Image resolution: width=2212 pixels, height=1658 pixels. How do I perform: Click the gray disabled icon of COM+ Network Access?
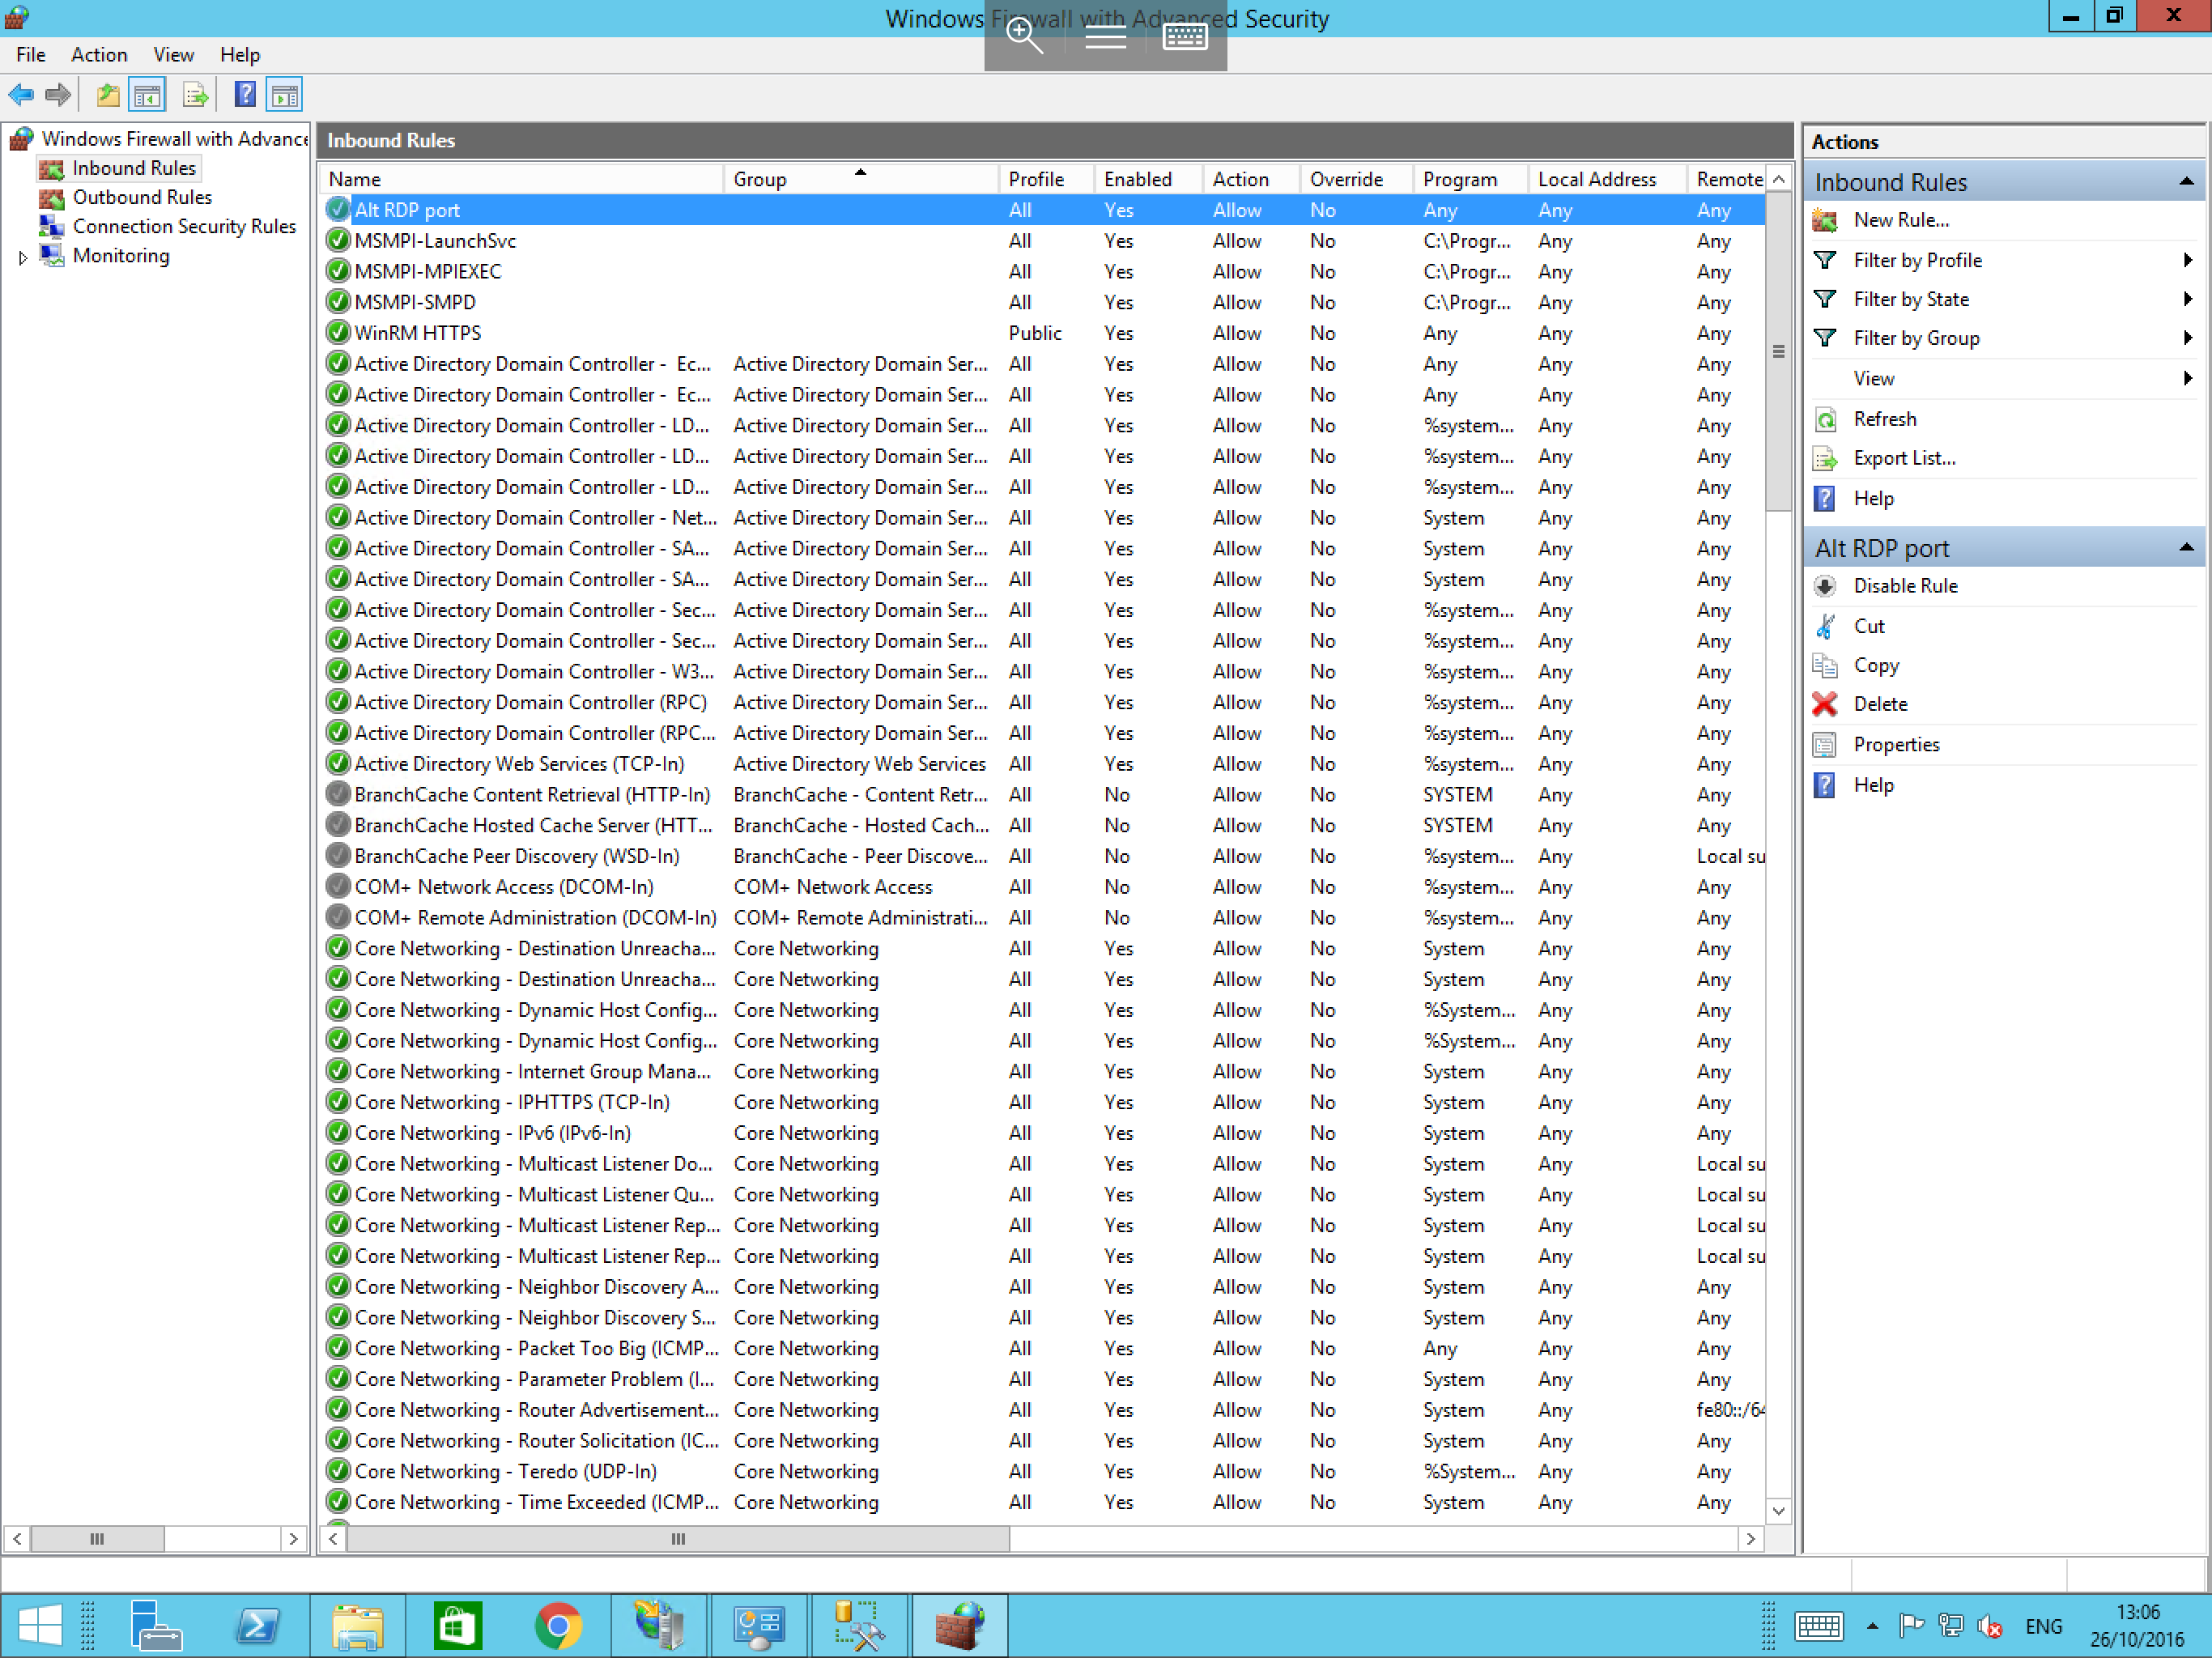[339, 887]
